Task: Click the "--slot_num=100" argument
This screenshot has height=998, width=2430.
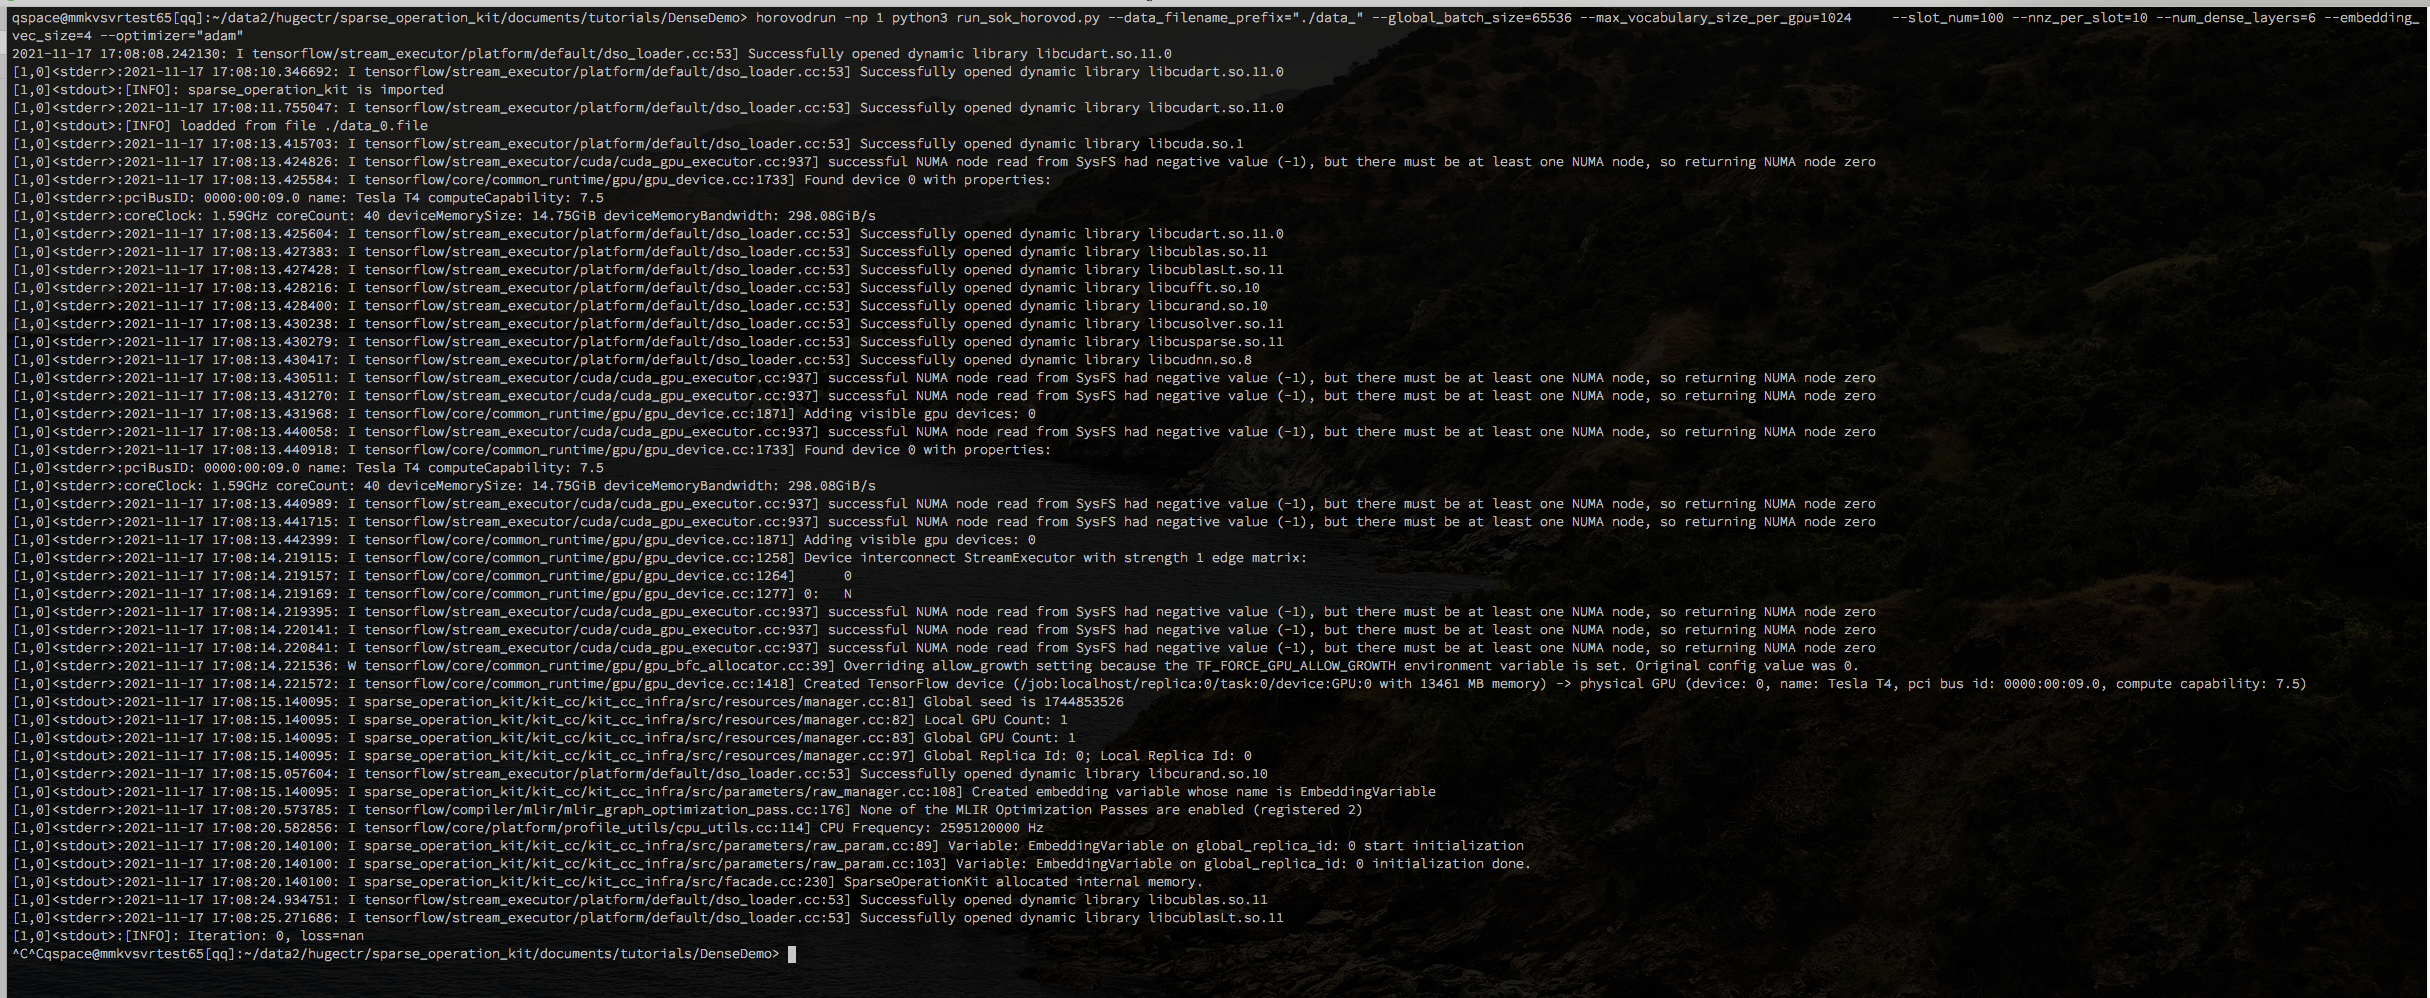Action: coord(1947,18)
